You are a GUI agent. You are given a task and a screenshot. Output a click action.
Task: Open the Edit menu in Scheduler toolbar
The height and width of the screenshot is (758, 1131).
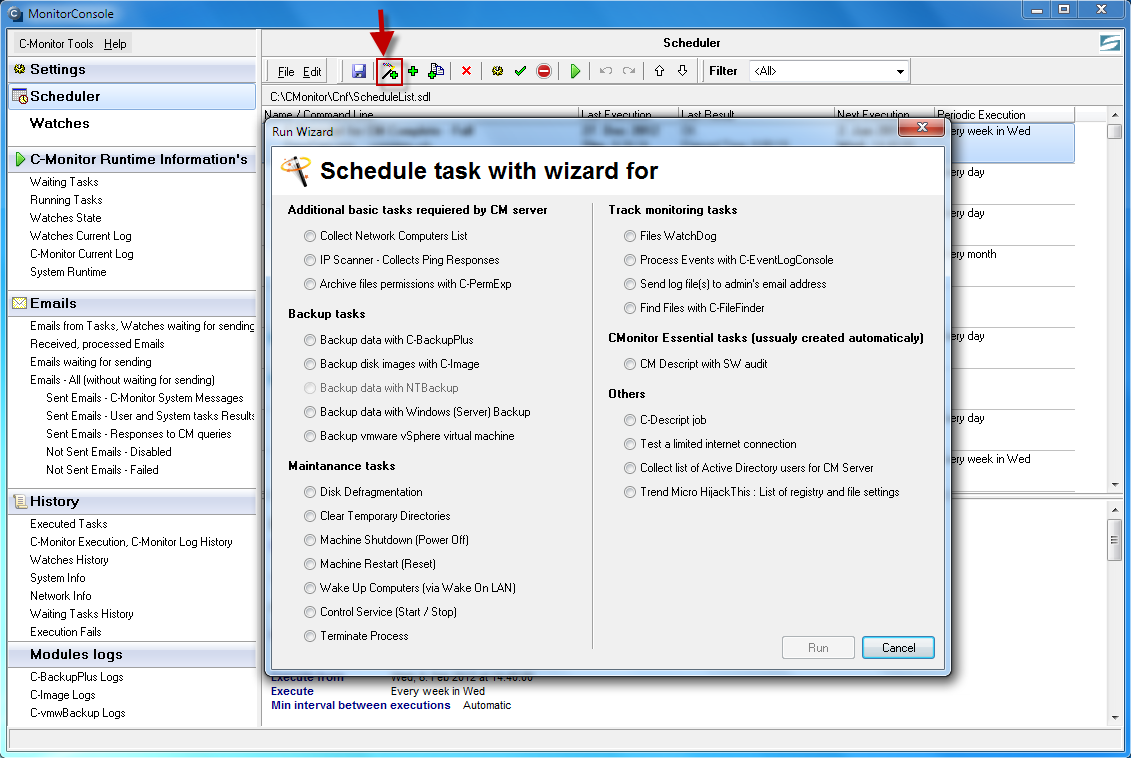(x=312, y=71)
